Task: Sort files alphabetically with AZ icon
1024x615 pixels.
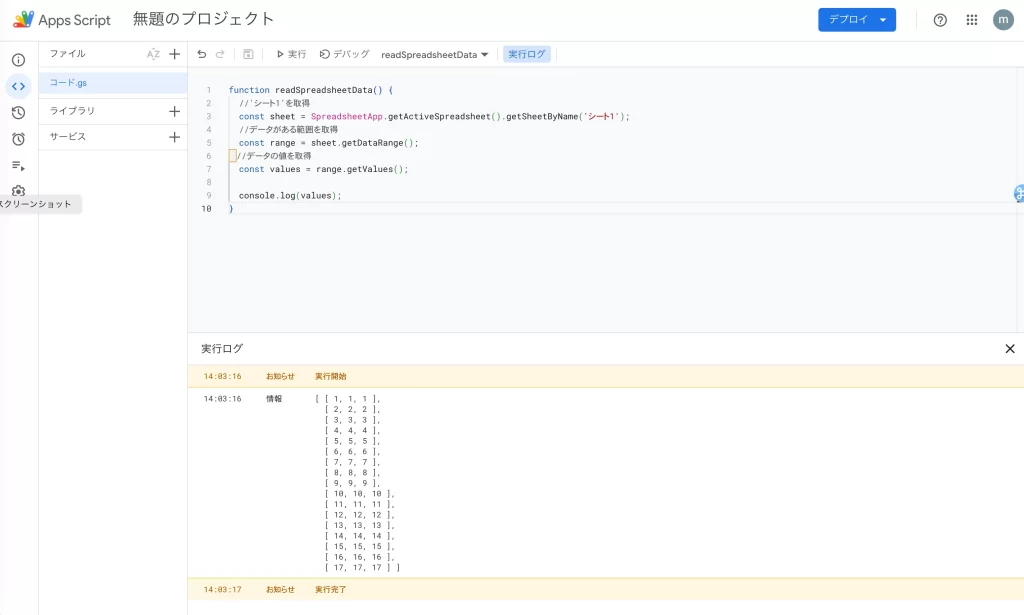Action: (x=153, y=54)
